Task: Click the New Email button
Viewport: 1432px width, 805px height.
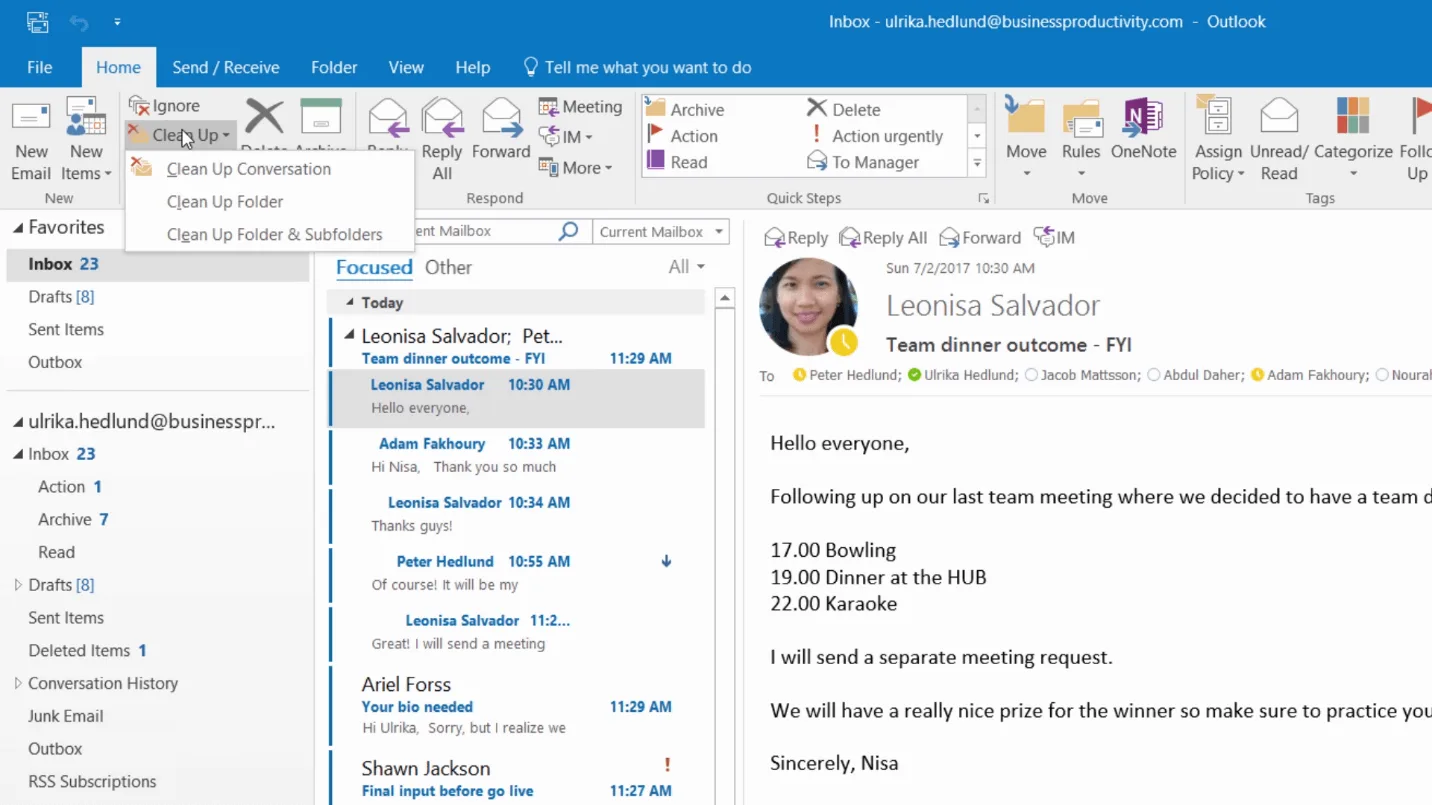Action: [x=31, y=139]
